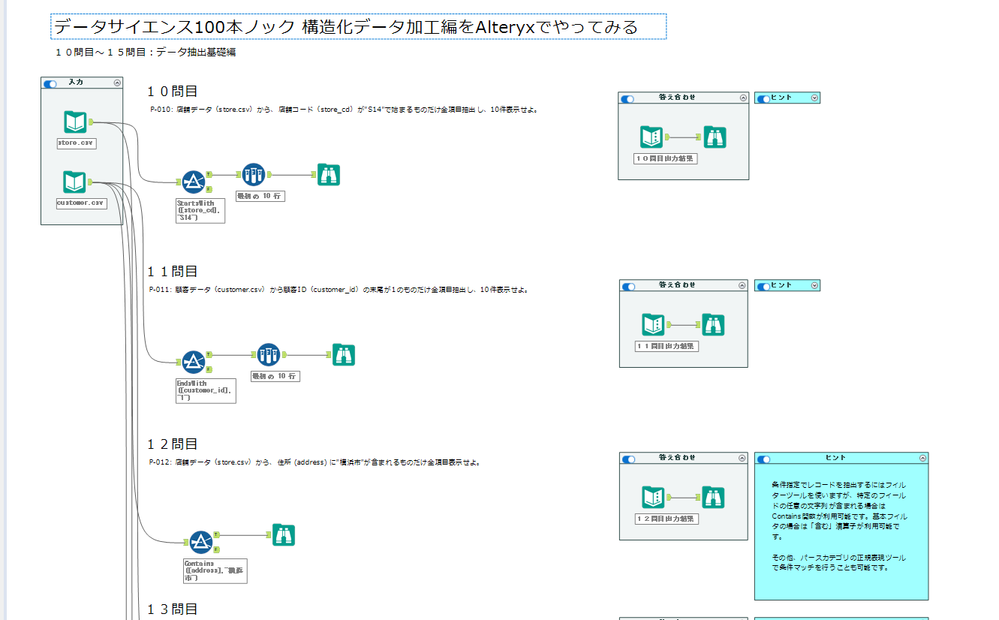Expand the ヒント container for question 10

pyautogui.click(x=814, y=98)
